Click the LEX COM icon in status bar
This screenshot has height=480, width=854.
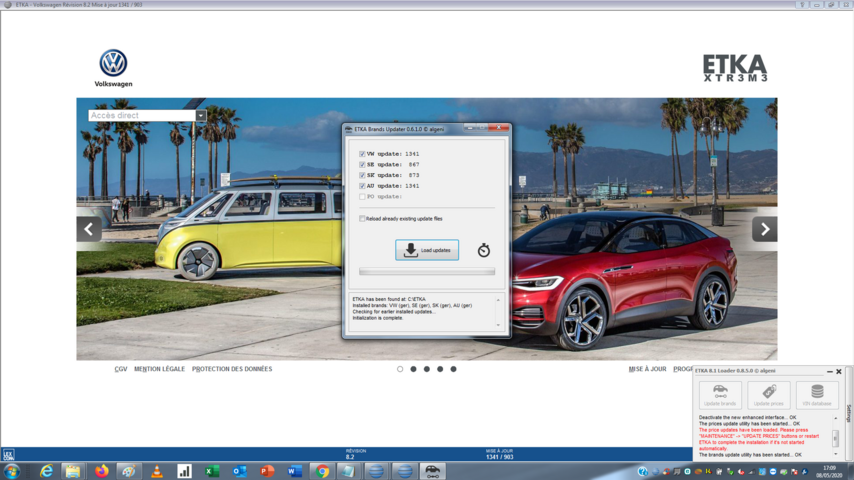tap(8, 454)
